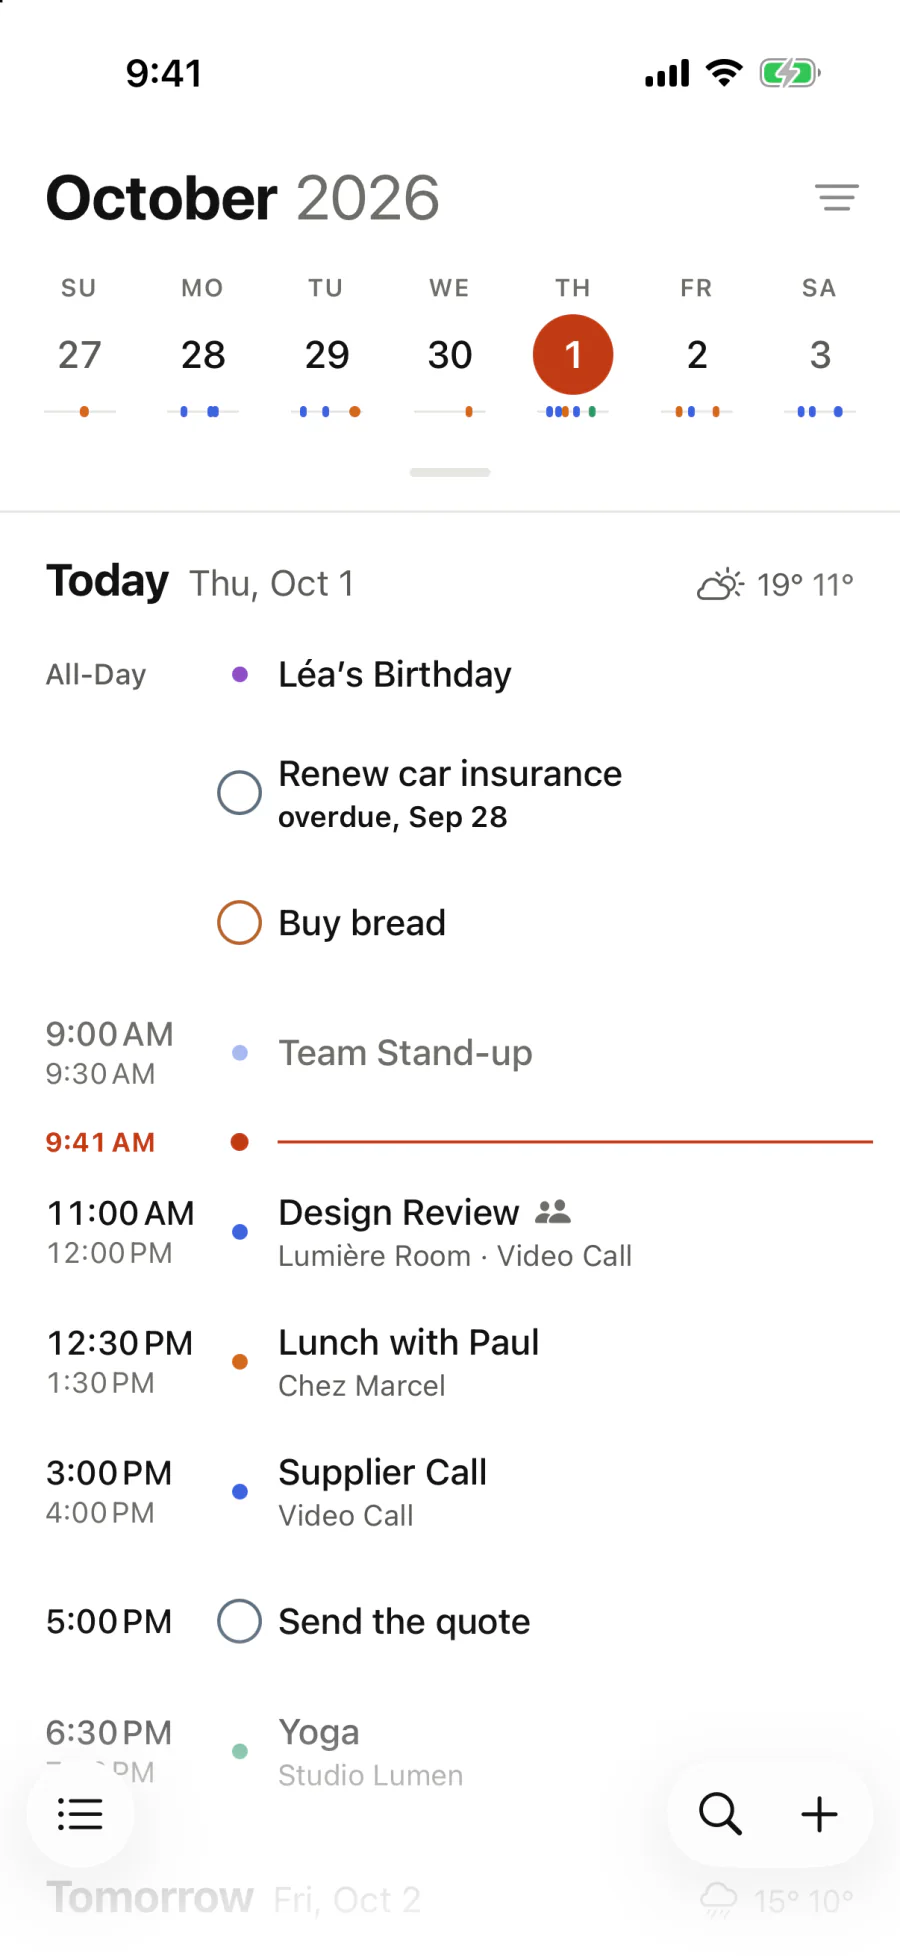Tap the attendees icon beside Design Review
The width and height of the screenshot is (900, 1957).
click(x=553, y=1212)
